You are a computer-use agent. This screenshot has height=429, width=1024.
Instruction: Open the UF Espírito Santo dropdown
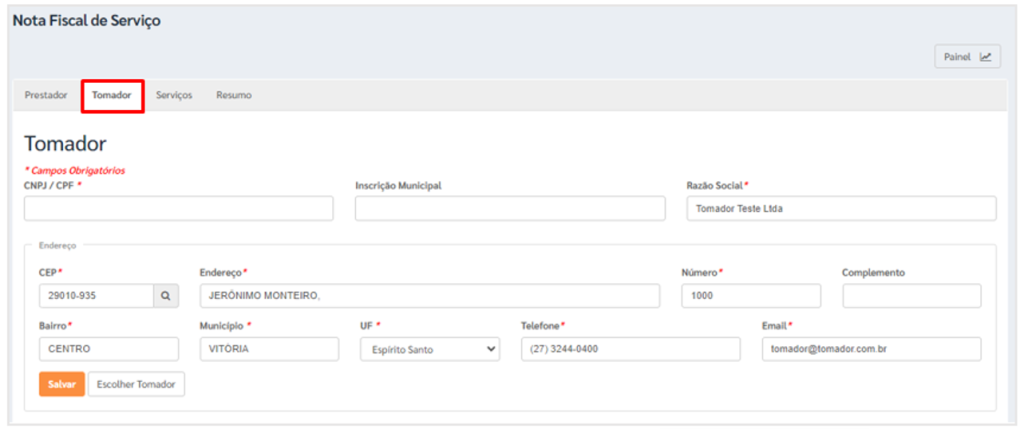coord(430,349)
